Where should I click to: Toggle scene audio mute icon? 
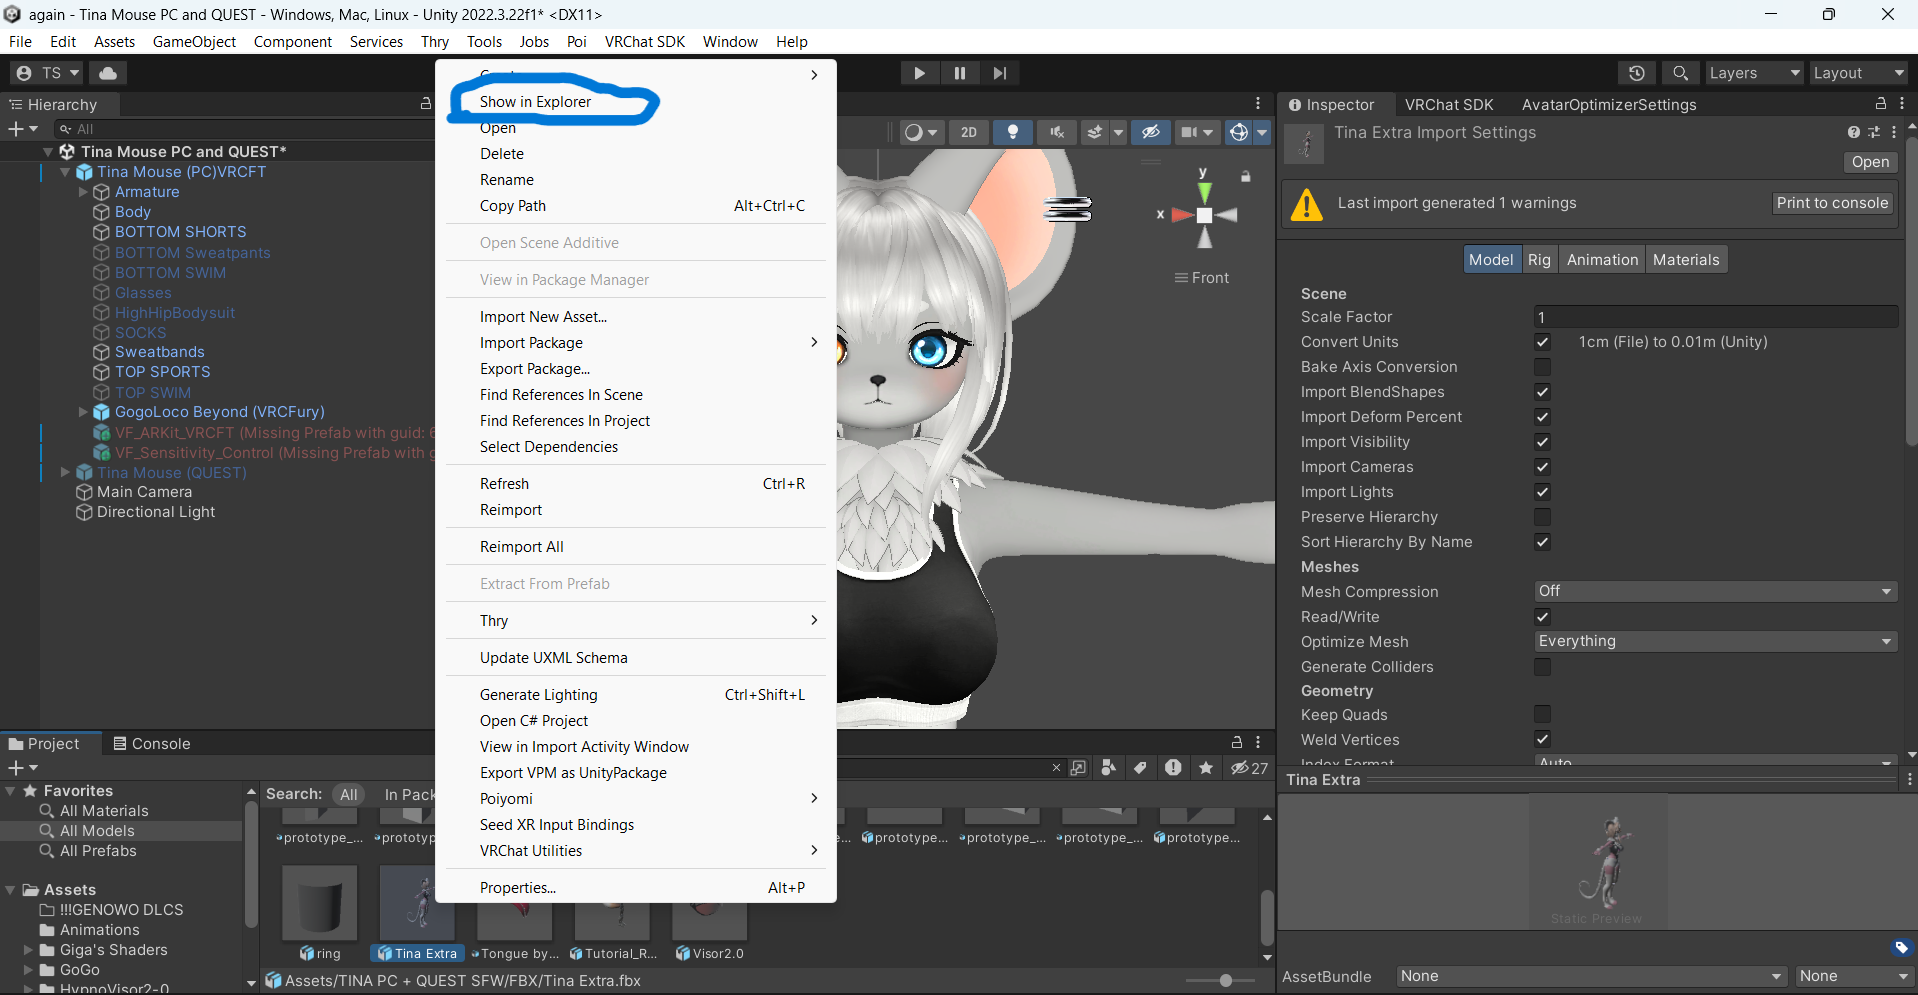(1057, 132)
